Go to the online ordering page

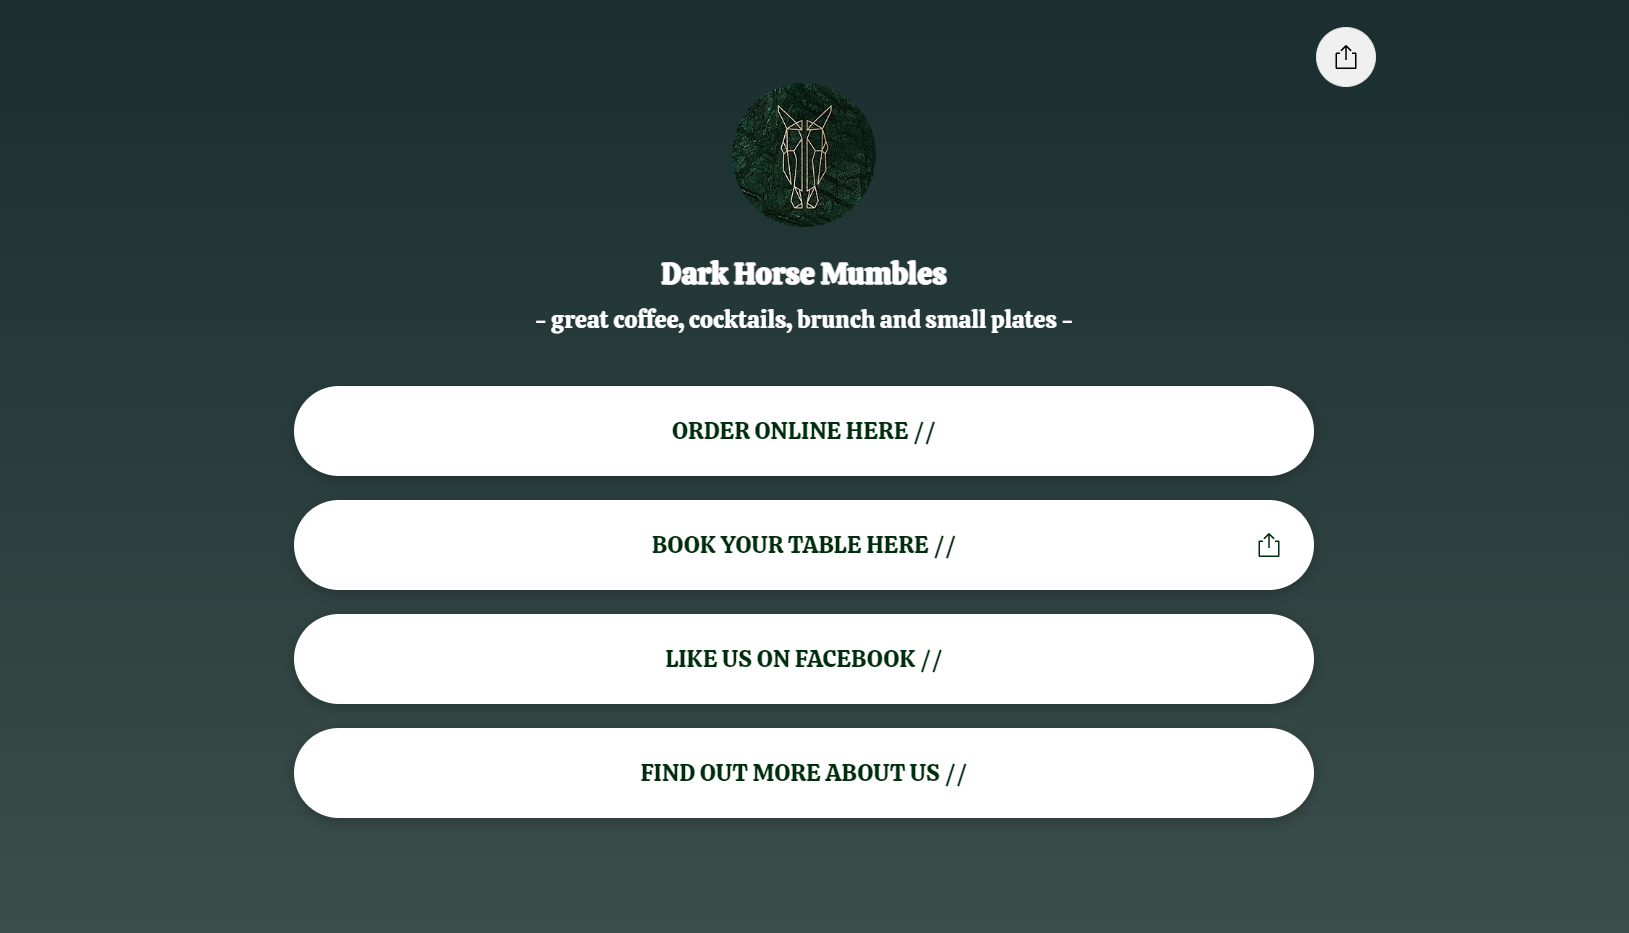click(x=803, y=431)
